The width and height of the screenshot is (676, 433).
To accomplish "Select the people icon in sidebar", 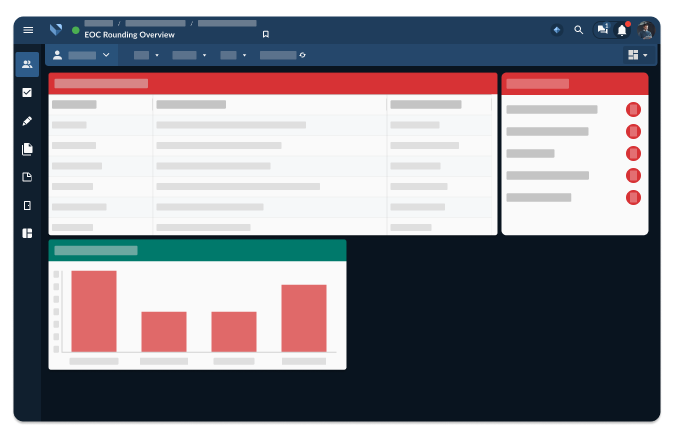I will click(27, 64).
